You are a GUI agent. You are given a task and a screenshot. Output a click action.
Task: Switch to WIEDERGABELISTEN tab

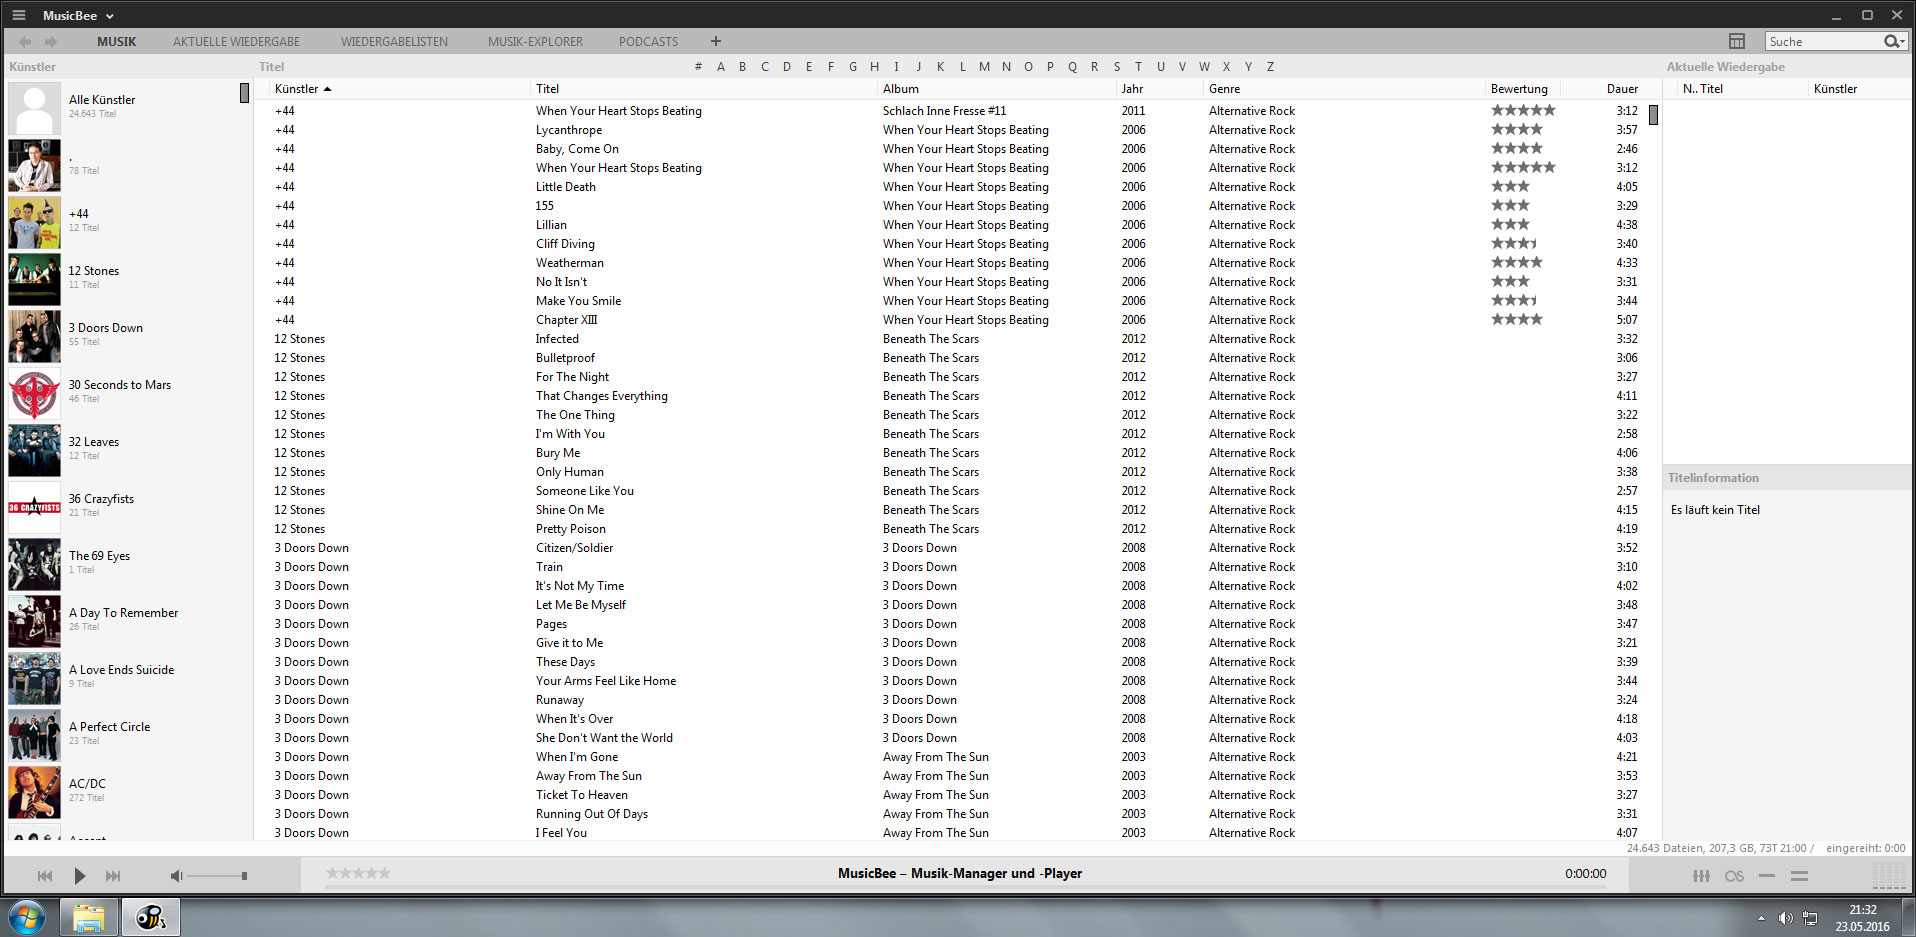394,42
